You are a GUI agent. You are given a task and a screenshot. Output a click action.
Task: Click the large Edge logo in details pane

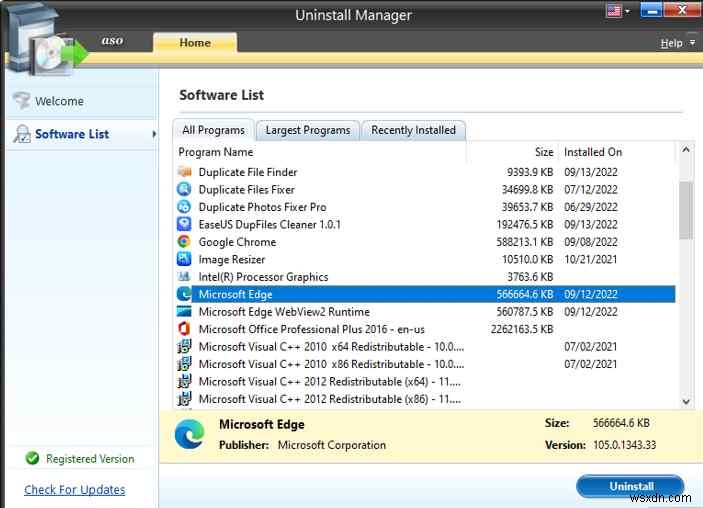(190, 434)
